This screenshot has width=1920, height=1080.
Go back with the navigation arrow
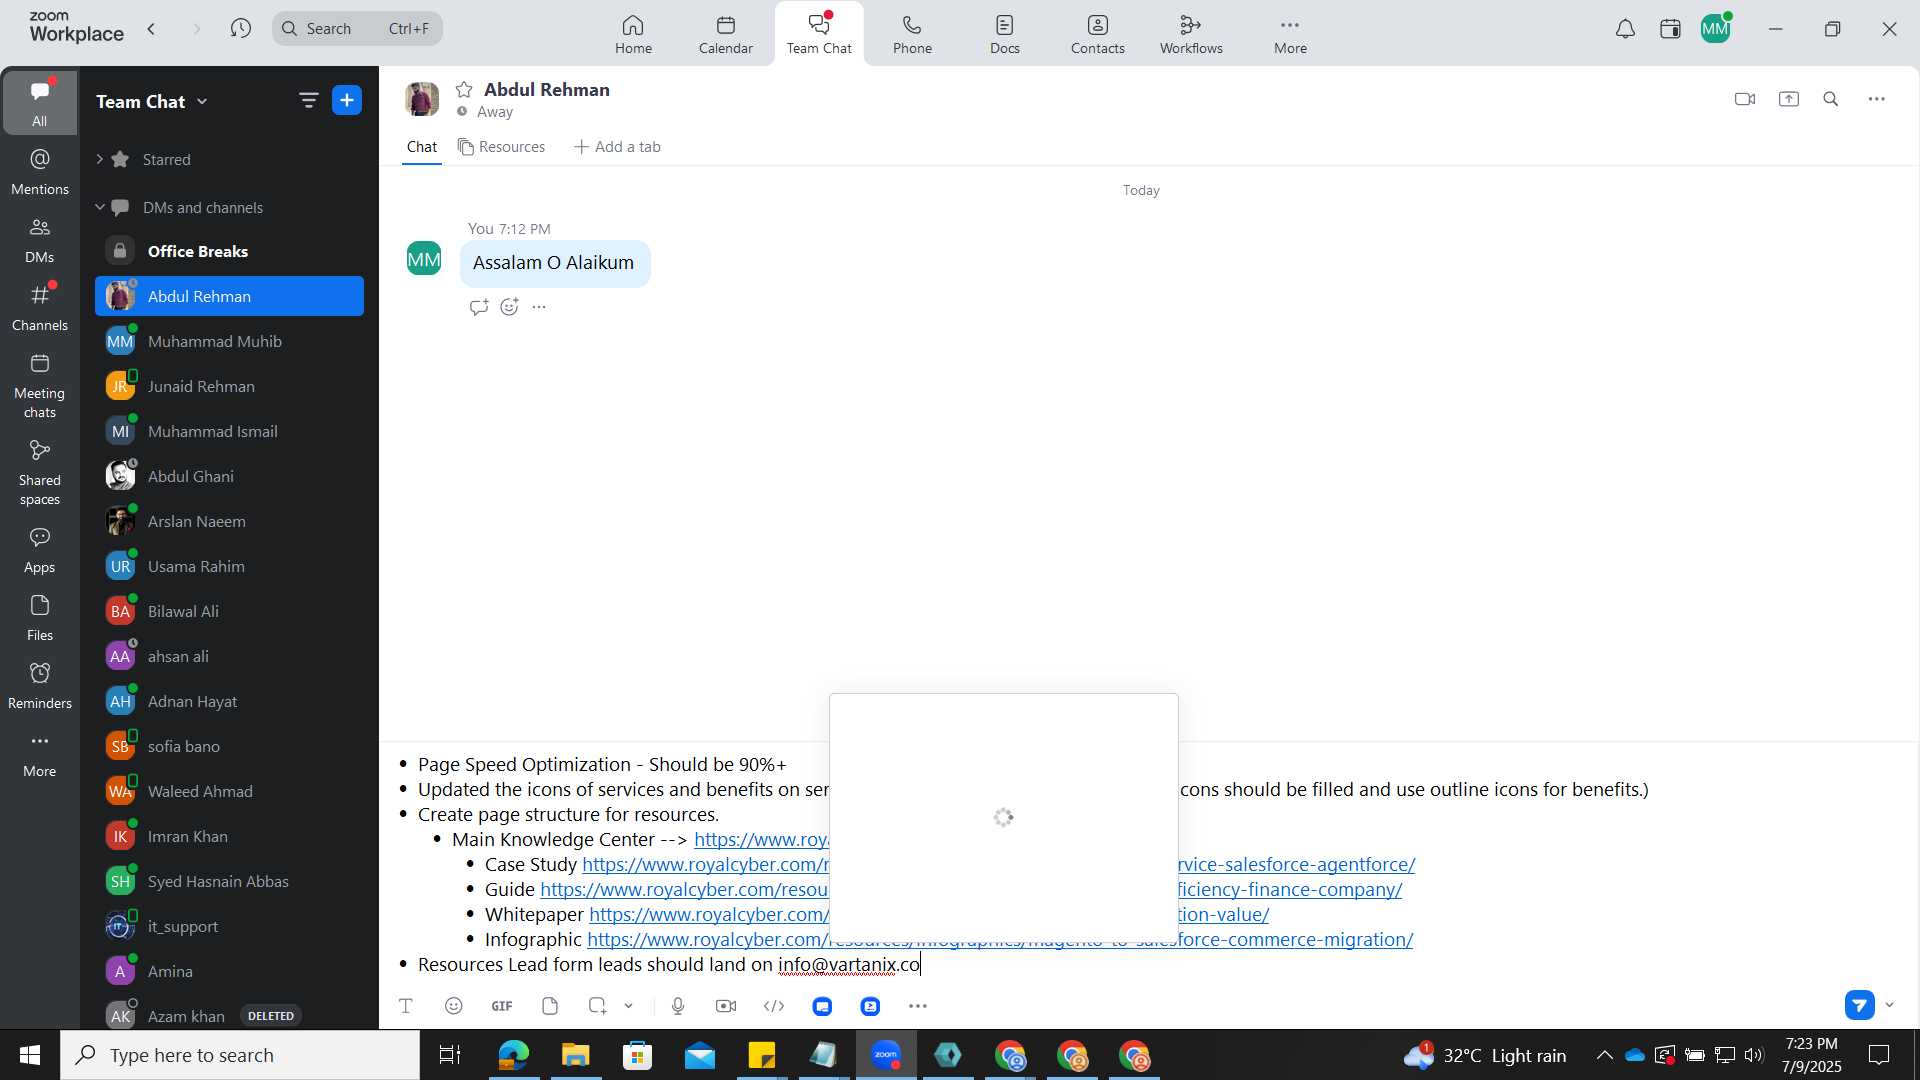151,29
